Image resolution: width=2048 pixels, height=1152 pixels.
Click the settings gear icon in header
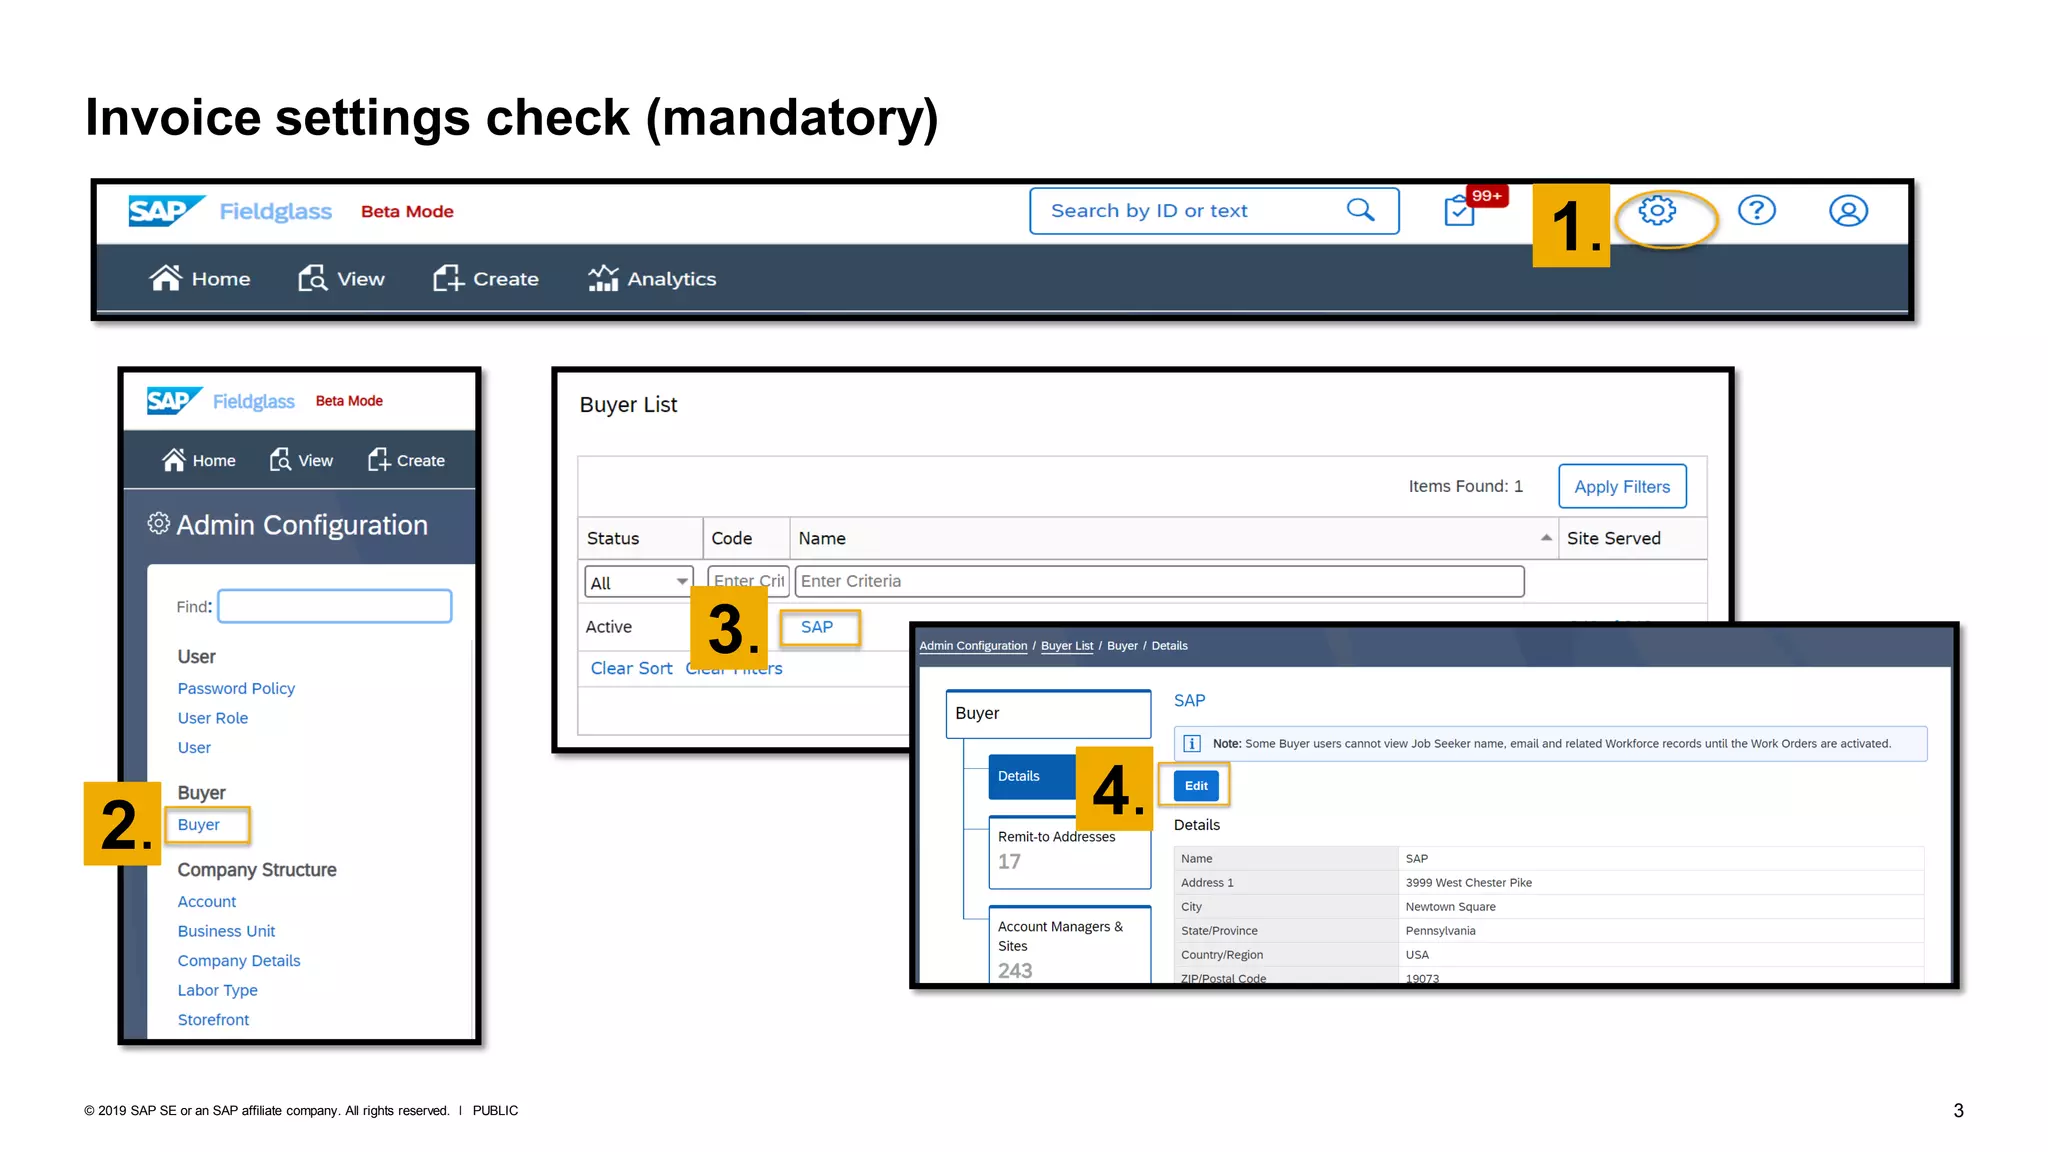pyautogui.click(x=1657, y=211)
